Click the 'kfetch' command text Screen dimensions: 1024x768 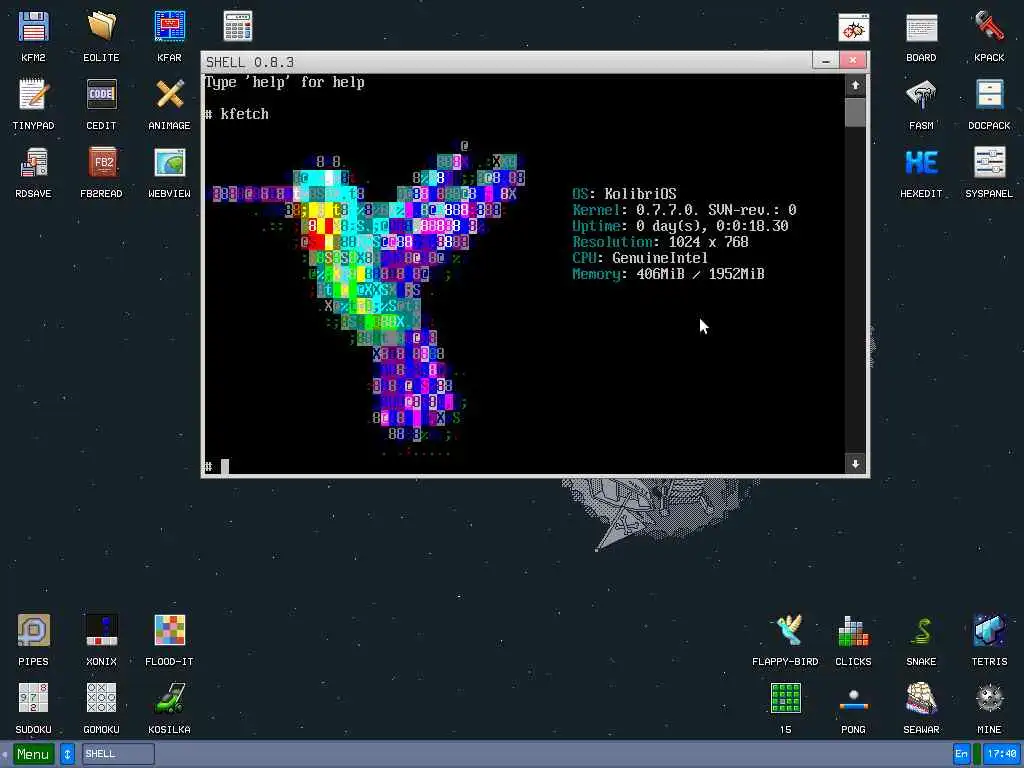click(x=244, y=114)
